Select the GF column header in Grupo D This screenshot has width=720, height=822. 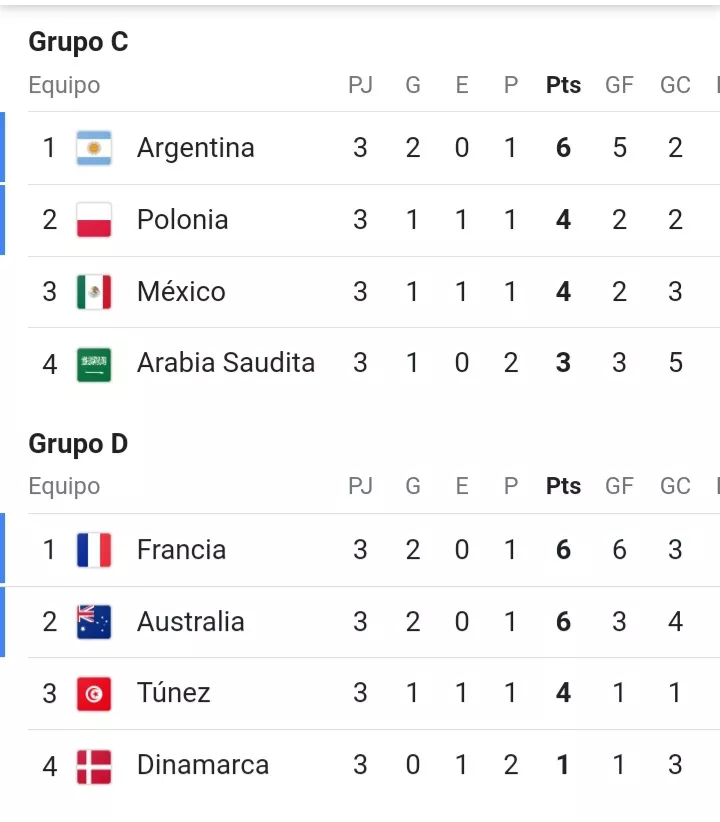tap(619, 486)
